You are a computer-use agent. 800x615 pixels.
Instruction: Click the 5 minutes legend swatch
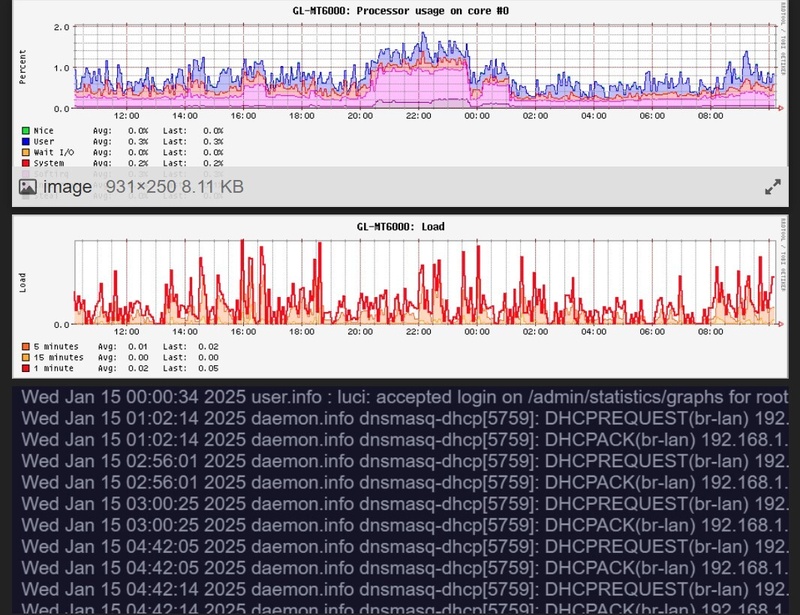coord(26,347)
